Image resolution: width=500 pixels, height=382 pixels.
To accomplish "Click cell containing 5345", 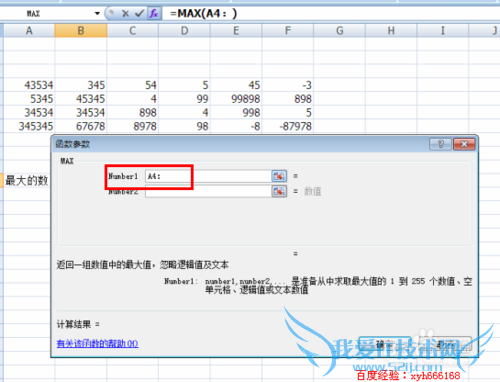I will click(29, 99).
